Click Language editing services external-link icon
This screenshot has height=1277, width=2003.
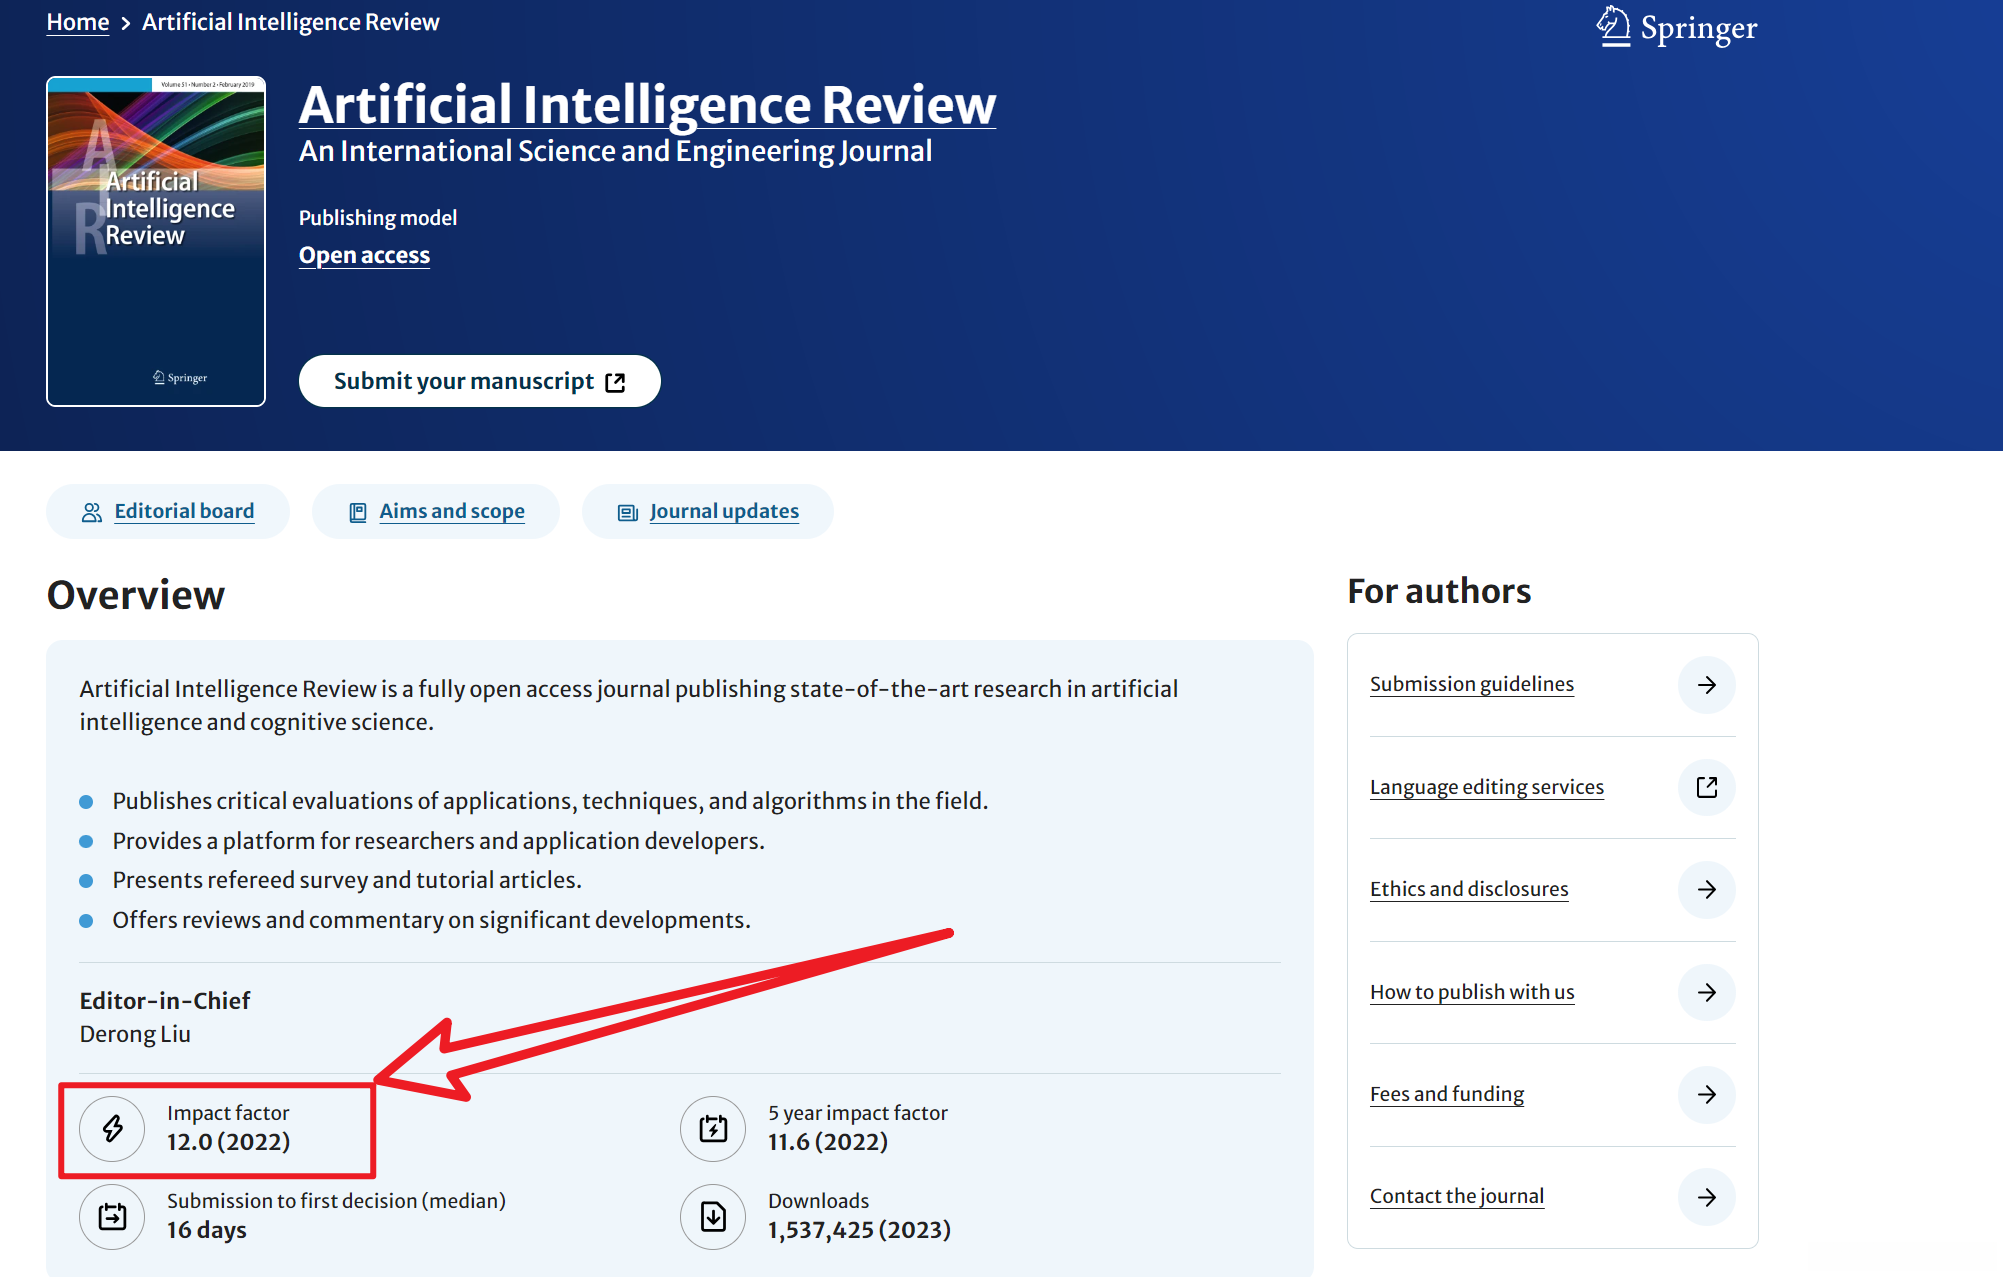click(1706, 787)
